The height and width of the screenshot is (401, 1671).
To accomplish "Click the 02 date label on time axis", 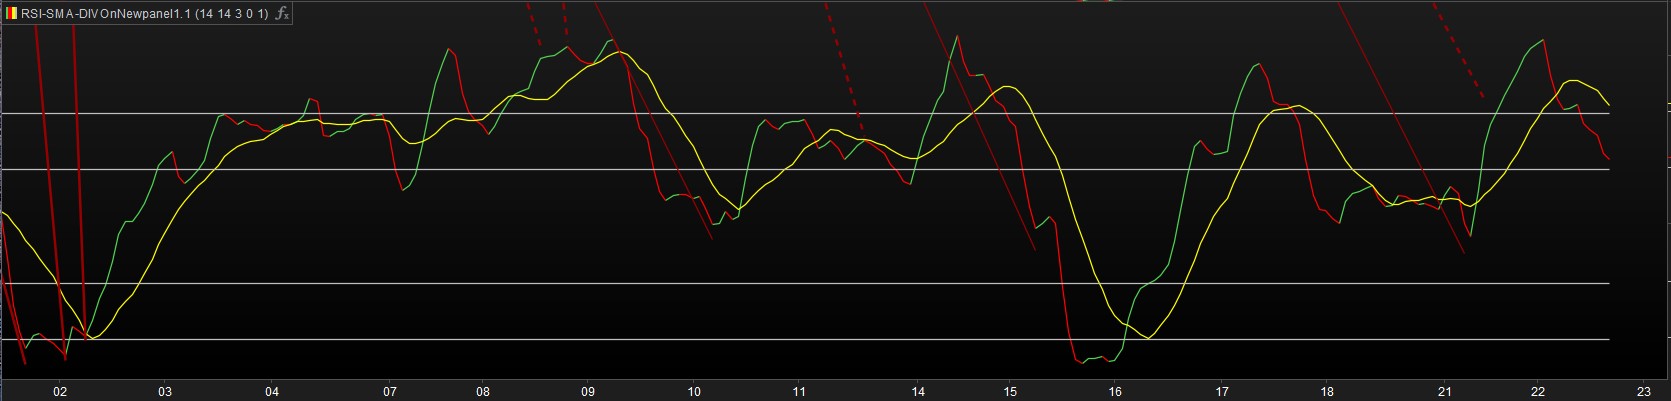I will [x=60, y=392].
